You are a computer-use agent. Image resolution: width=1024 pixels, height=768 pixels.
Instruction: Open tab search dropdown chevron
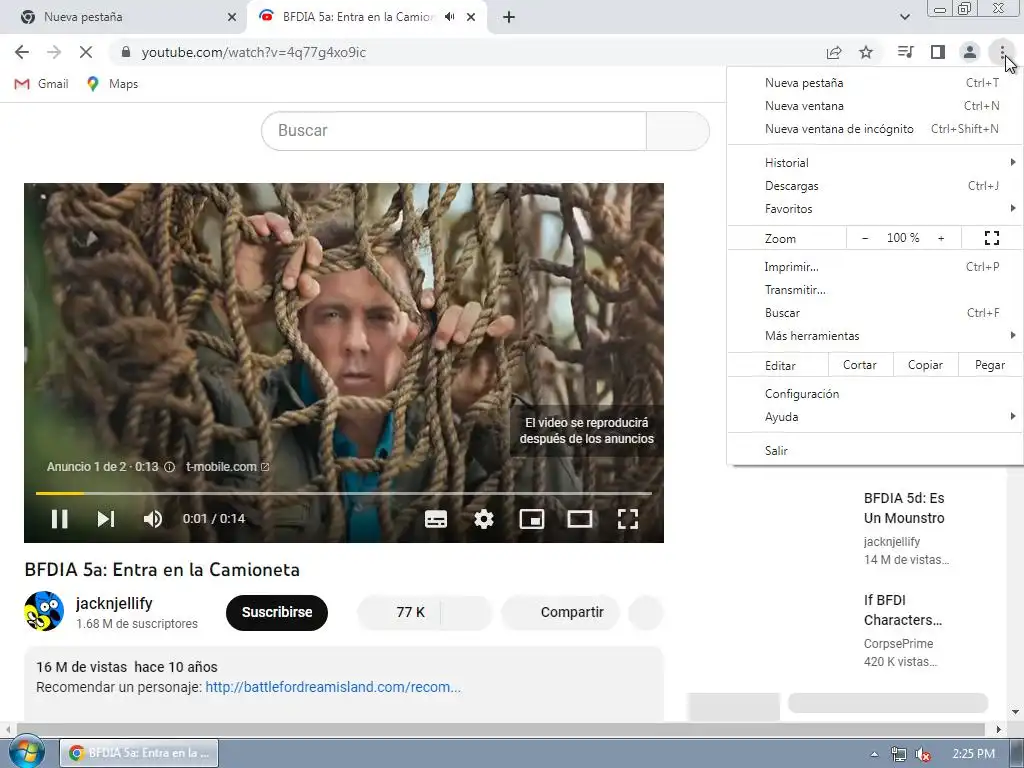[x=904, y=17]
